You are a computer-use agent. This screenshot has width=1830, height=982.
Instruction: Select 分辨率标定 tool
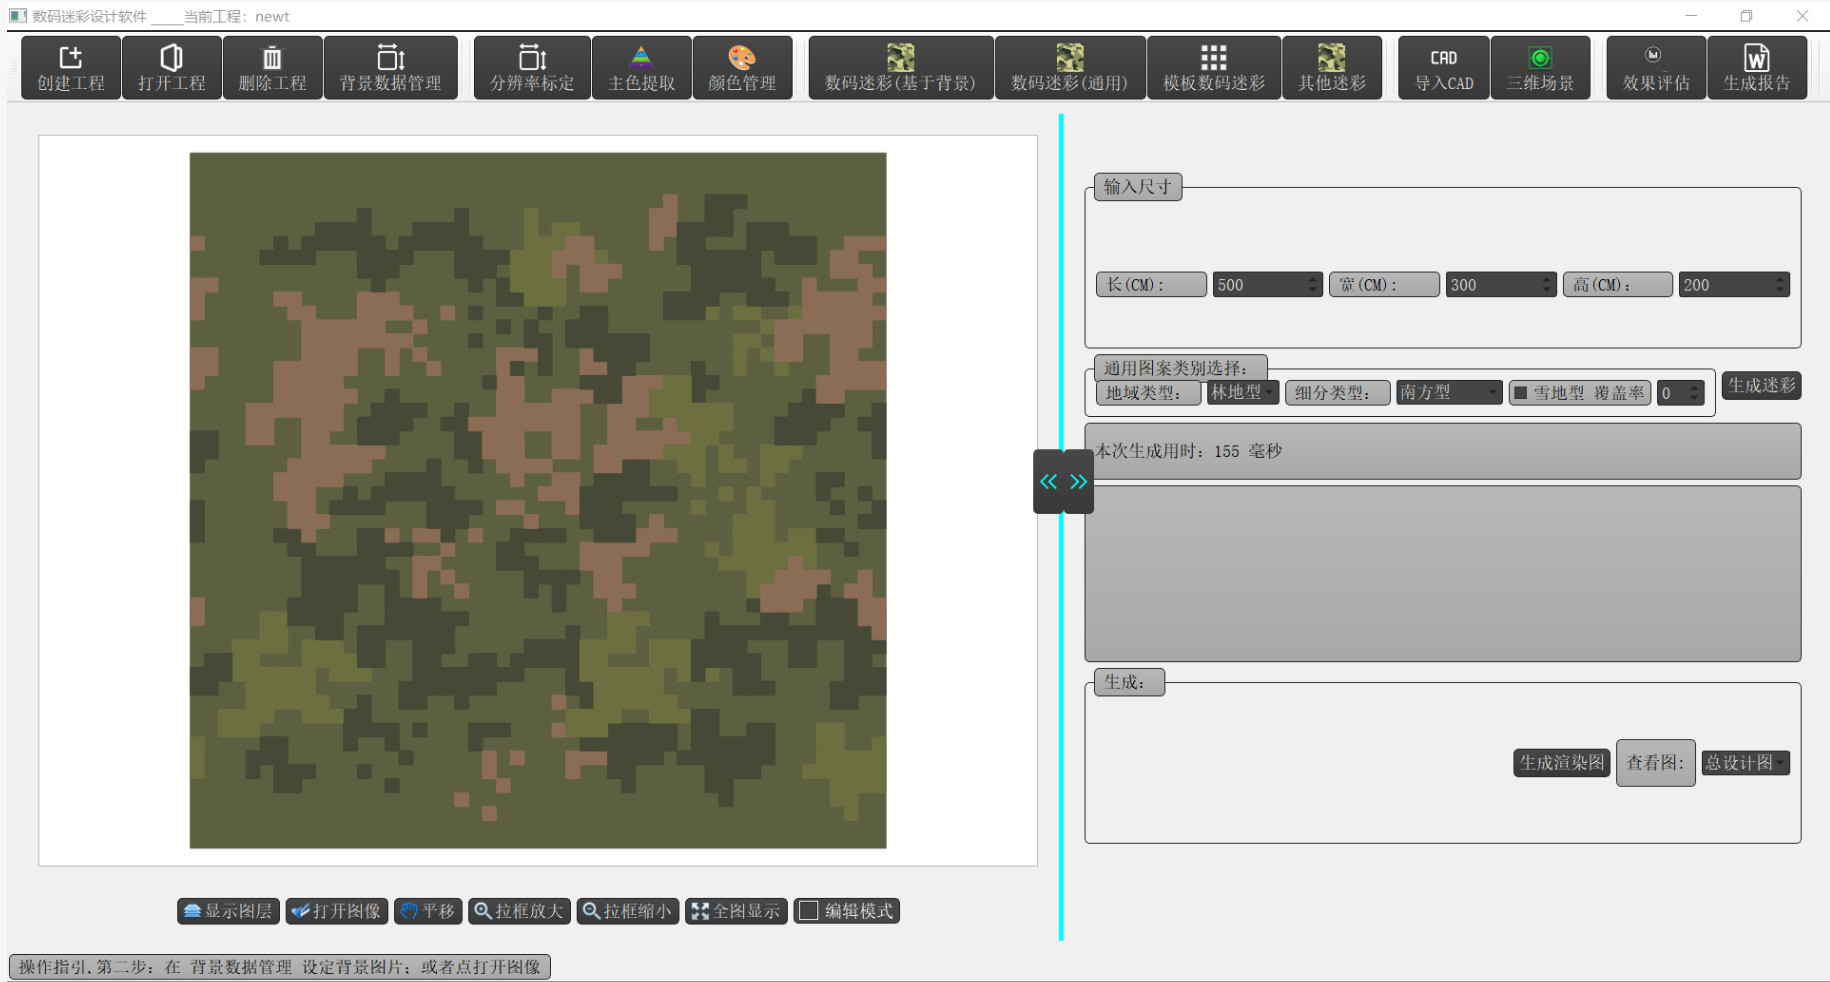[x=532, y=67]
